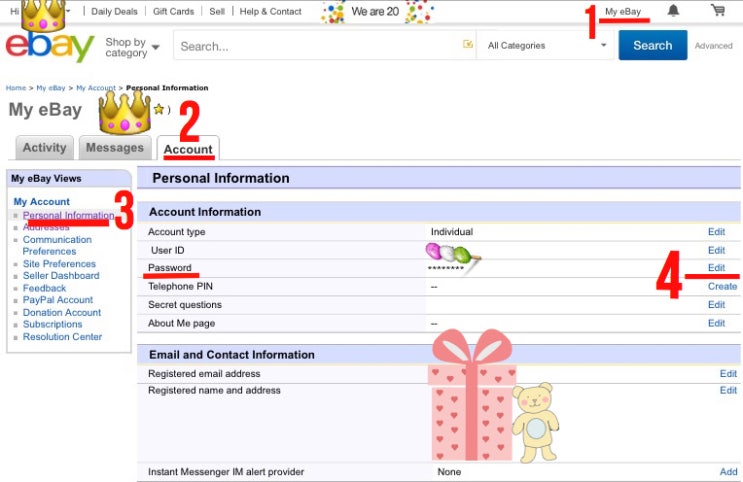Open the shopping cart icon

[717, 11]
